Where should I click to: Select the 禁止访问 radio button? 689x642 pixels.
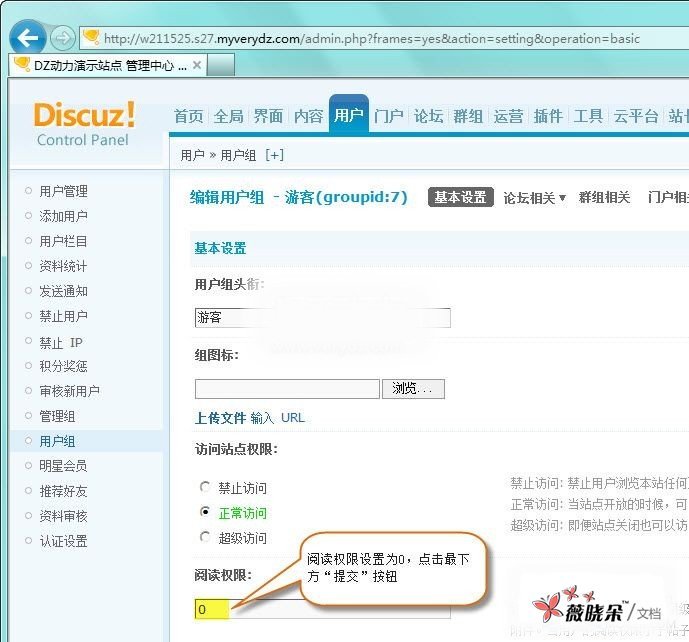tap(206, 488)
